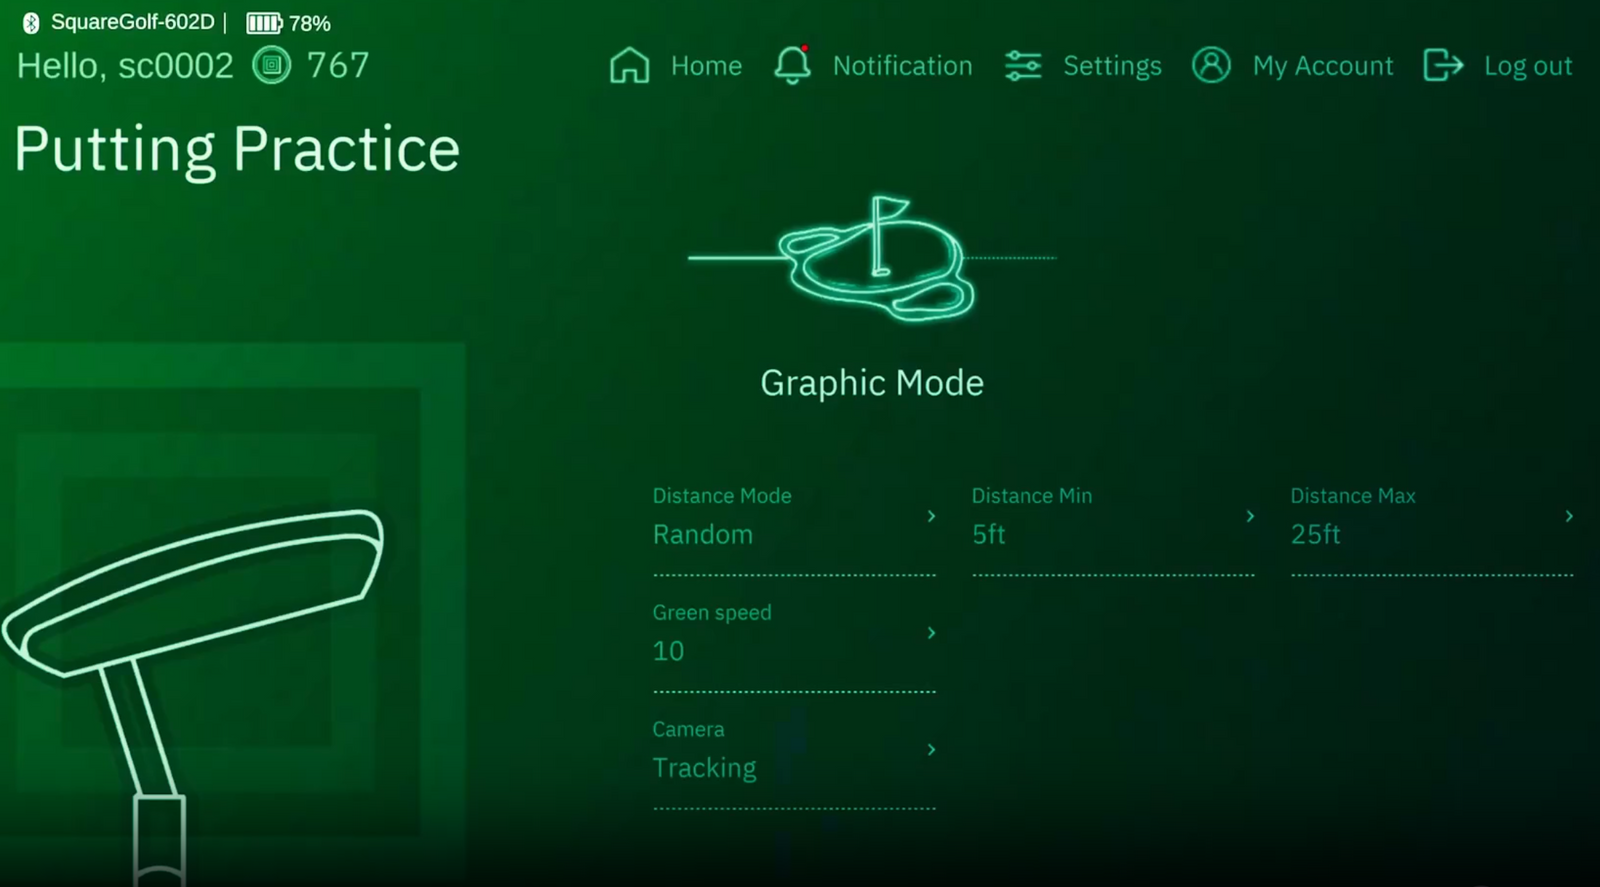Click the Log out arrow icon
This screenshot has height=887, width=1600.
(x=1443, y=66)
